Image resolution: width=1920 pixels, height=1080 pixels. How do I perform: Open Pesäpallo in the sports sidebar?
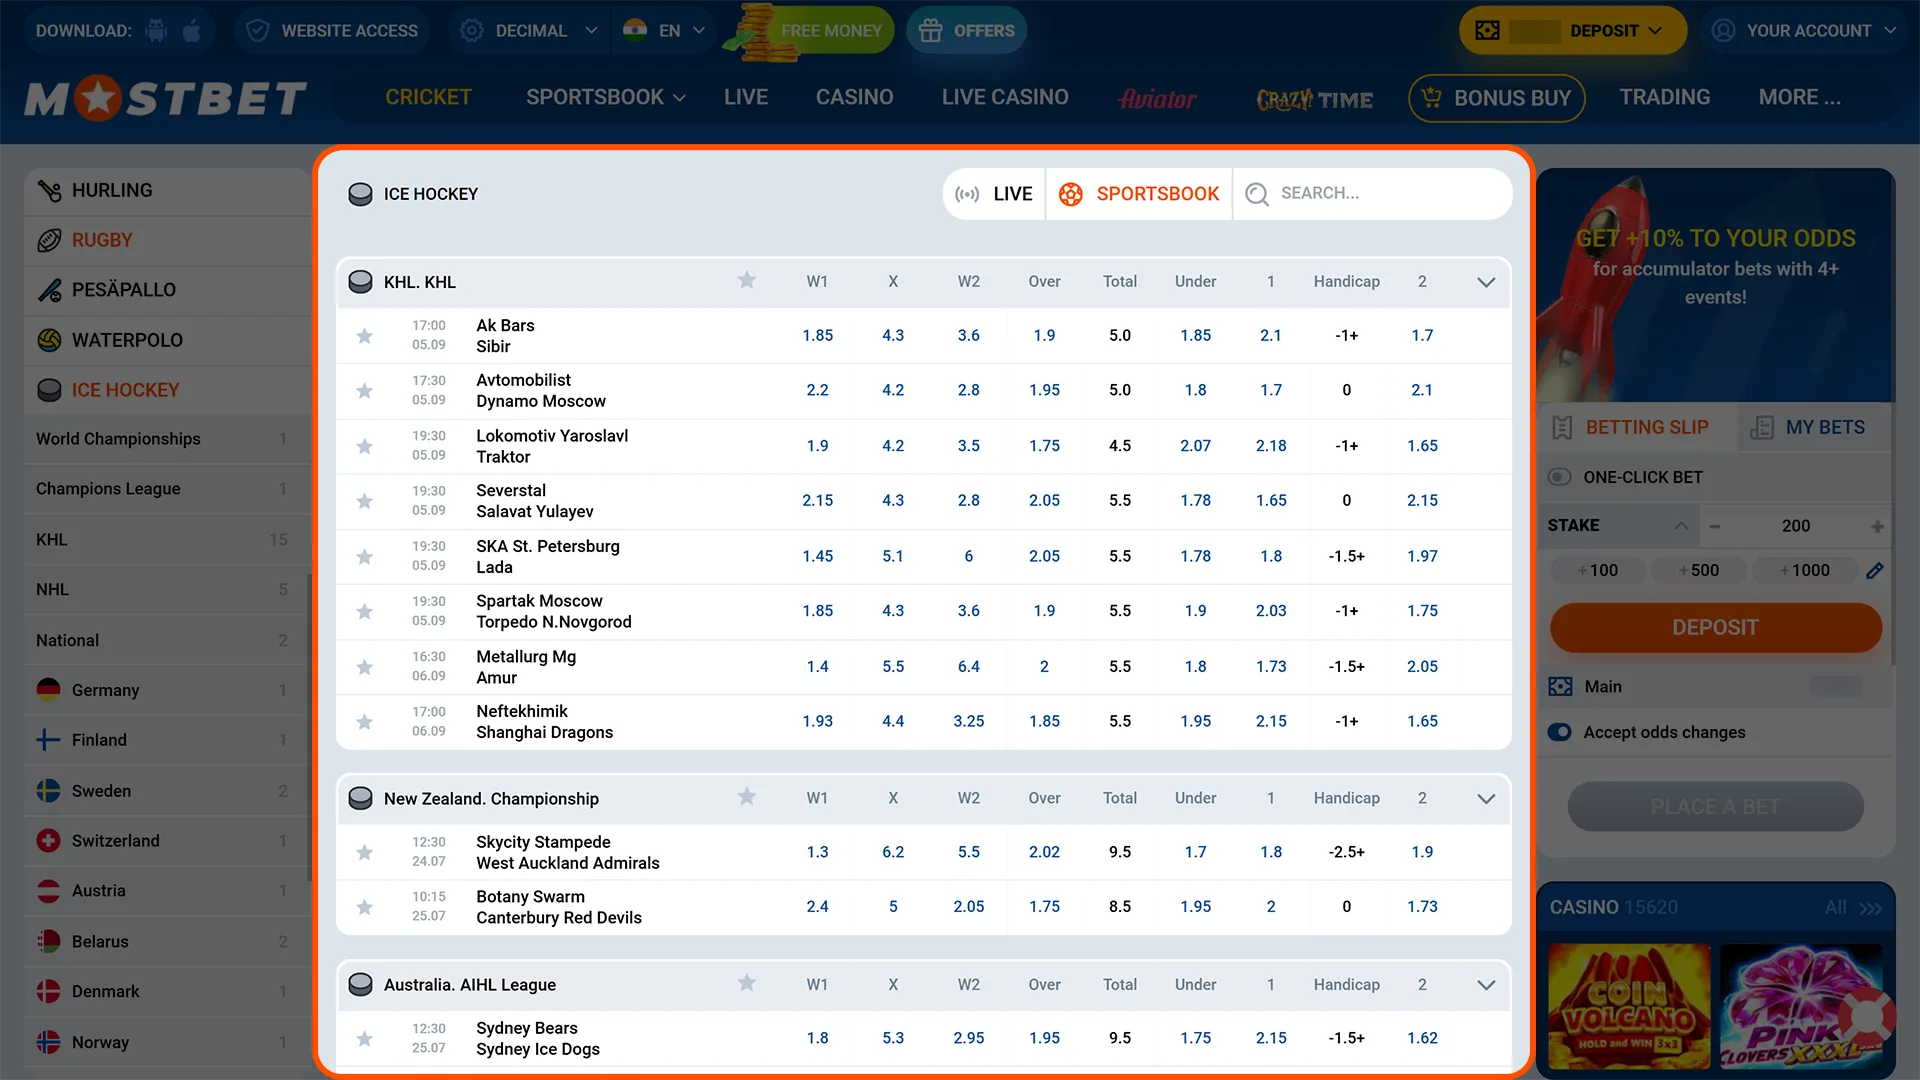point(166,290)
